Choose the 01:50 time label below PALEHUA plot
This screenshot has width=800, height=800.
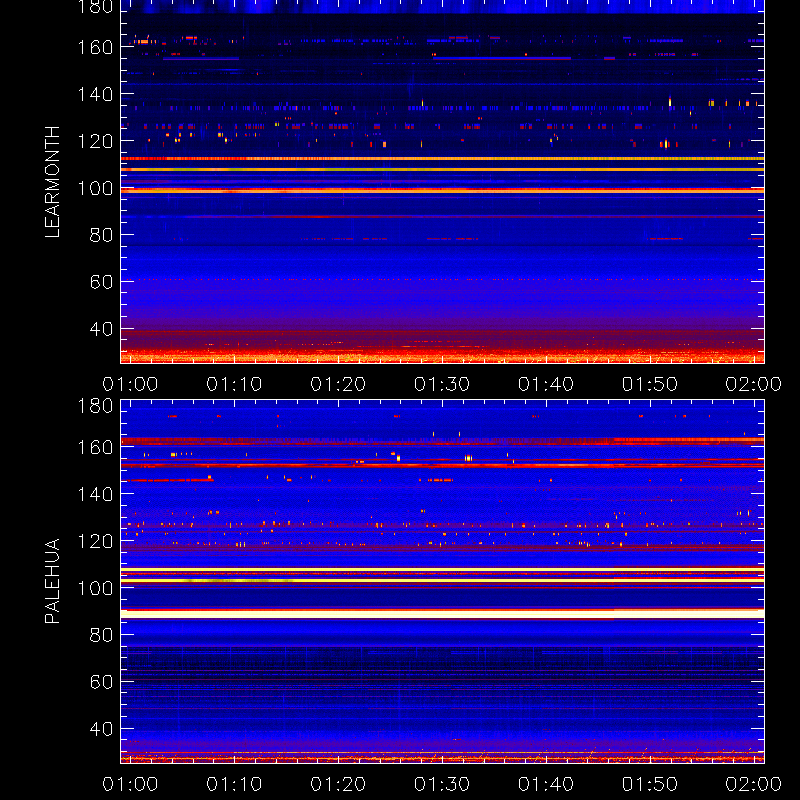[650, 784]
